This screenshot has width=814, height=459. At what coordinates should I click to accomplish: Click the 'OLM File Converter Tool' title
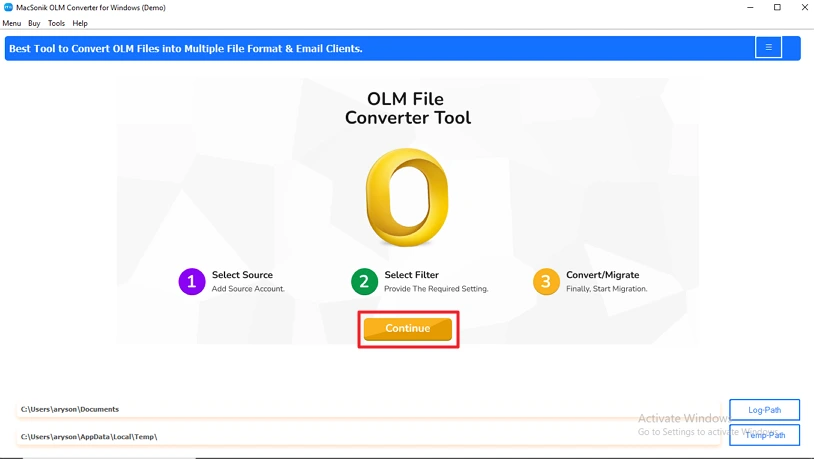pos(408,108)
